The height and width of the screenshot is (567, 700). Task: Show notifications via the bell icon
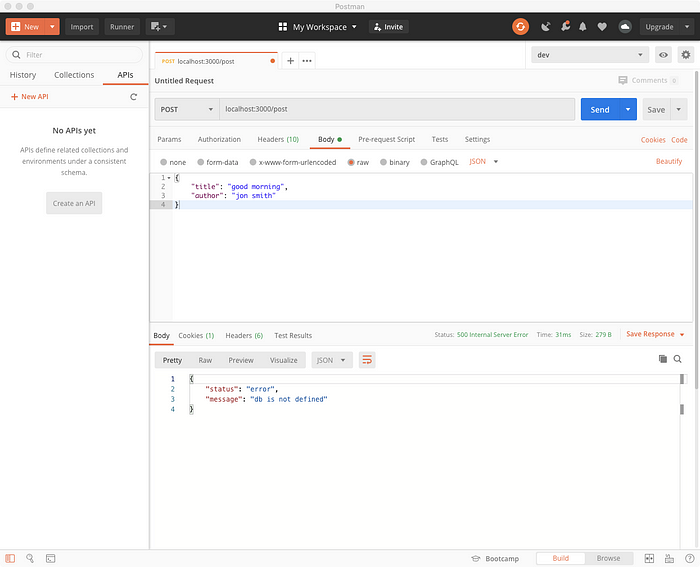[583, 27]
